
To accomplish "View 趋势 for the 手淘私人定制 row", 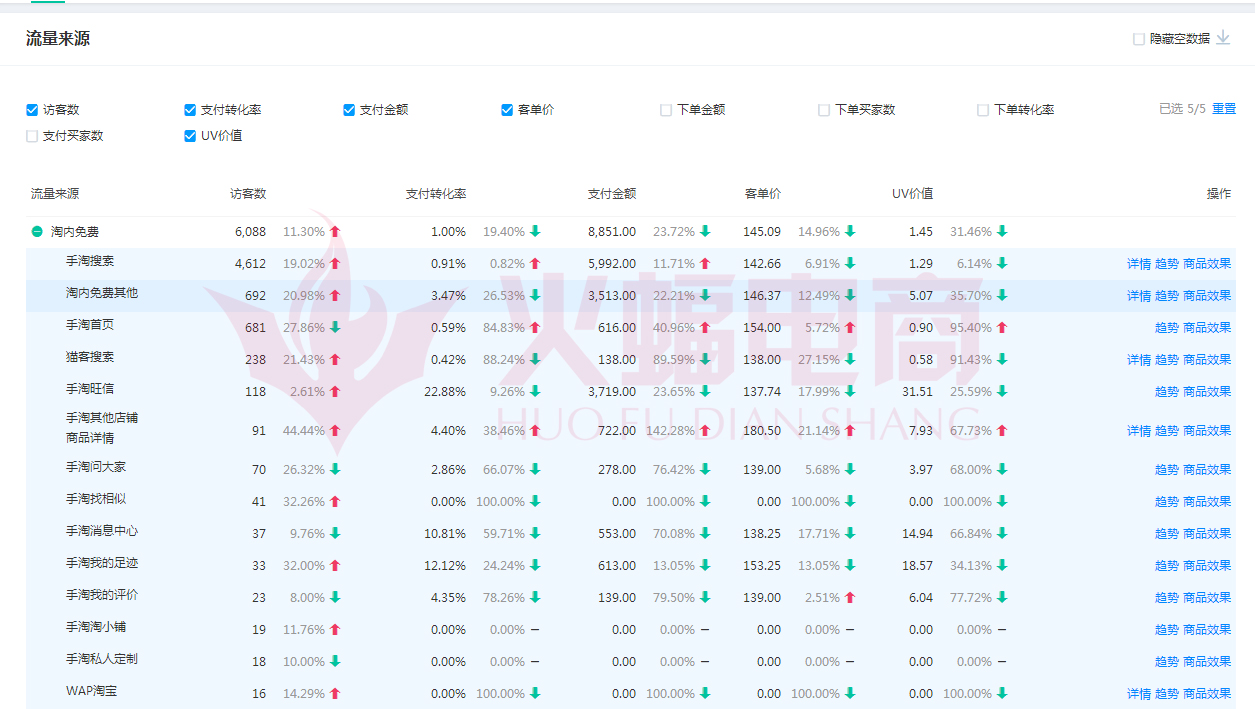I will pos(1167,662).
